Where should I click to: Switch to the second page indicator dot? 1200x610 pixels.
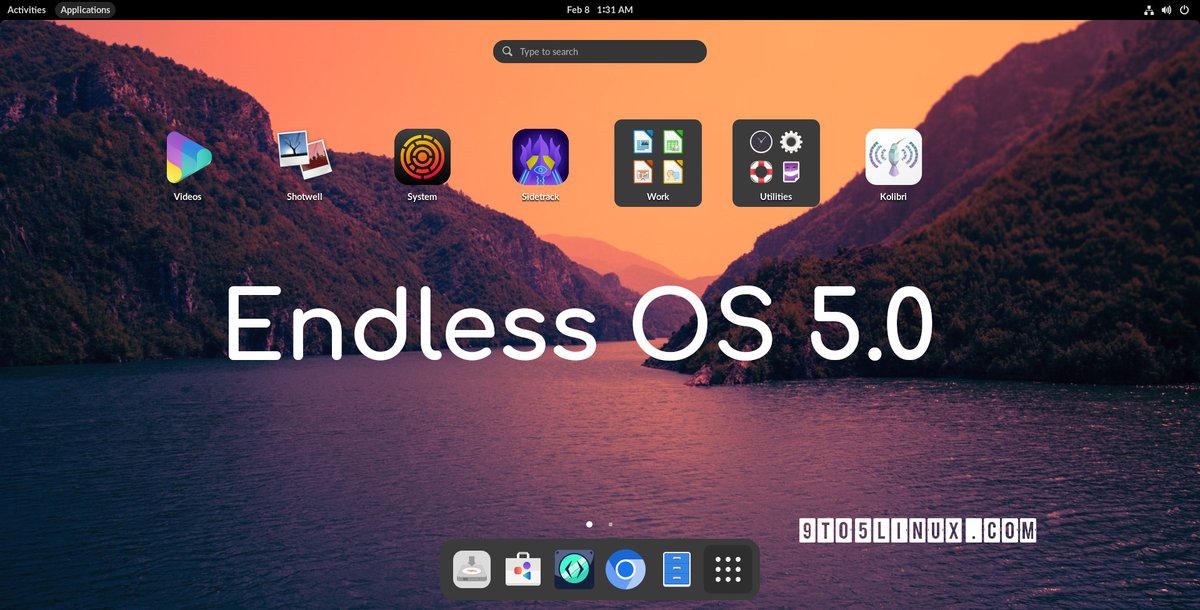pyautogui.click(x=611, y=524)
